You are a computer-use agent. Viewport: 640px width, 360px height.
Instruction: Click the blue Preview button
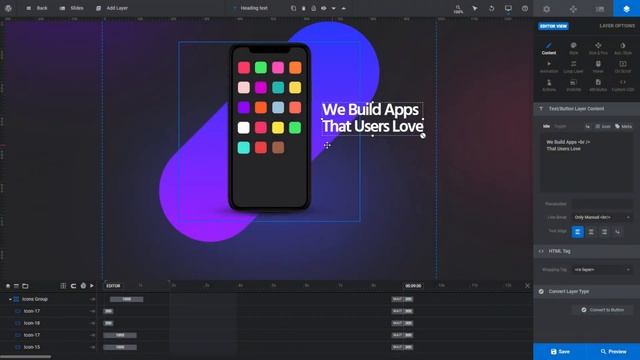pyautogui.click(x=613, y=351)
